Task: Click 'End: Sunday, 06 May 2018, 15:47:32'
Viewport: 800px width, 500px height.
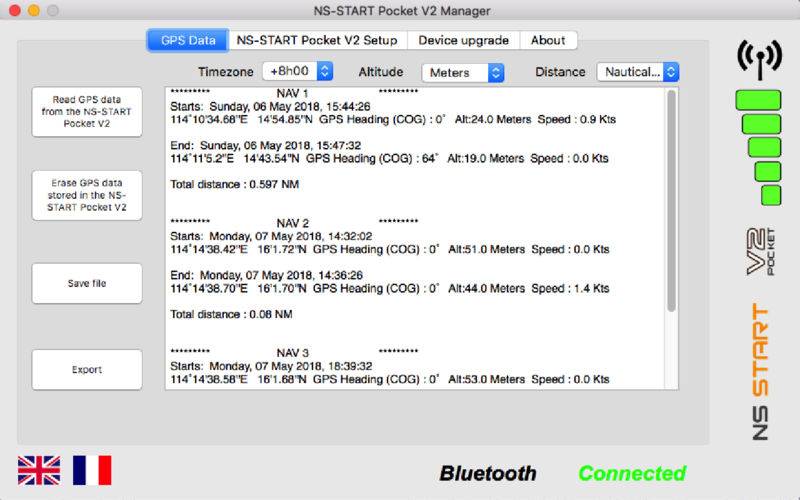Action: pyautogui.click(x=266, y=145)
